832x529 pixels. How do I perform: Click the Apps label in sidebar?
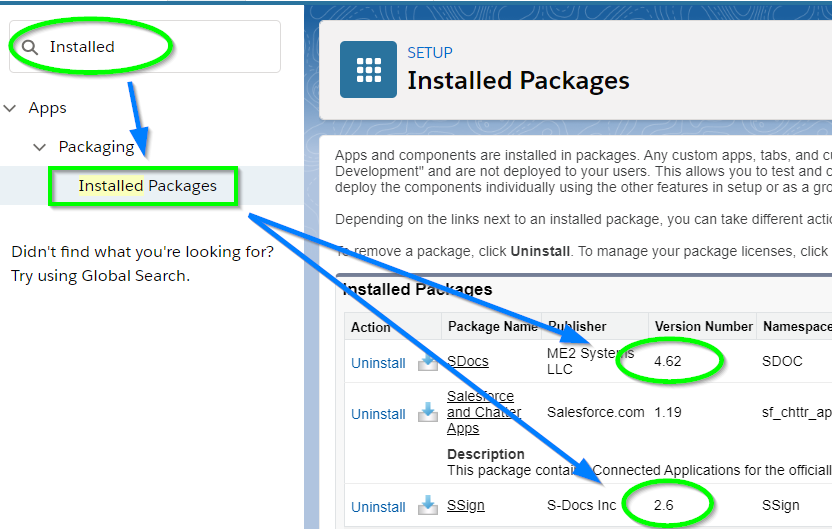[48, 108]
